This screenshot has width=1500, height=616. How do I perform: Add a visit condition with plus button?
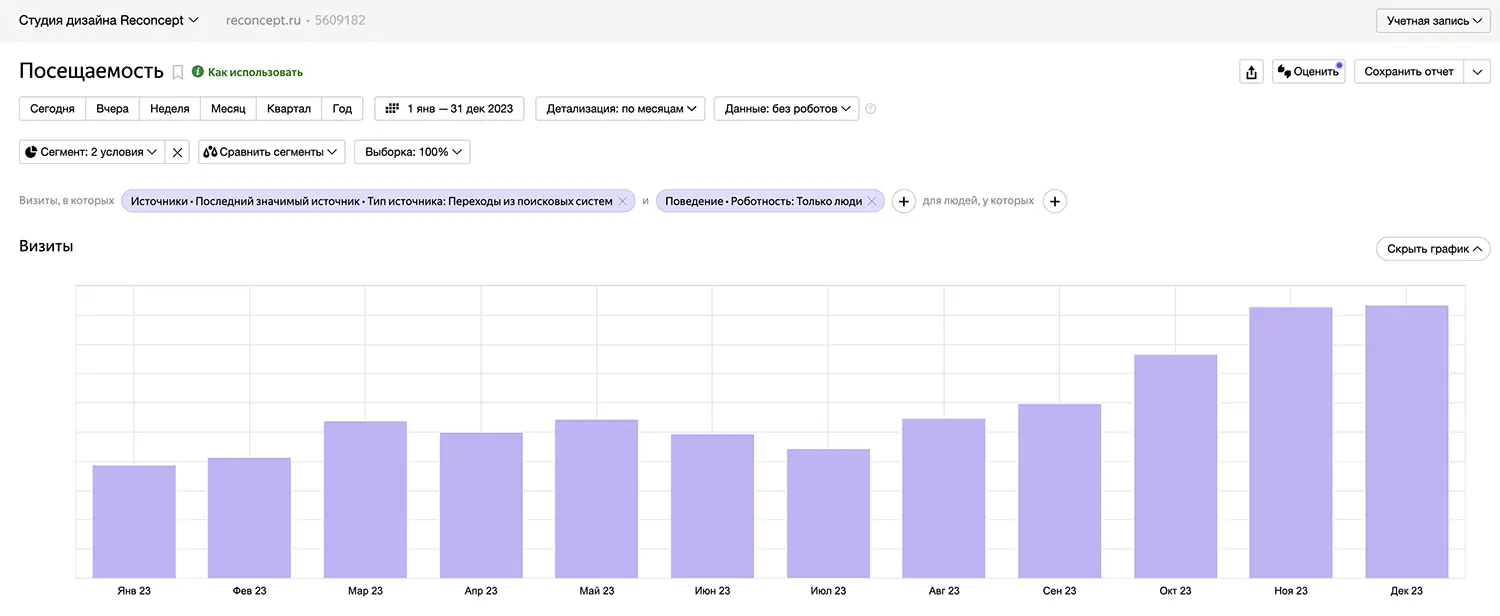pyautogui.click(x=903, y=201)
